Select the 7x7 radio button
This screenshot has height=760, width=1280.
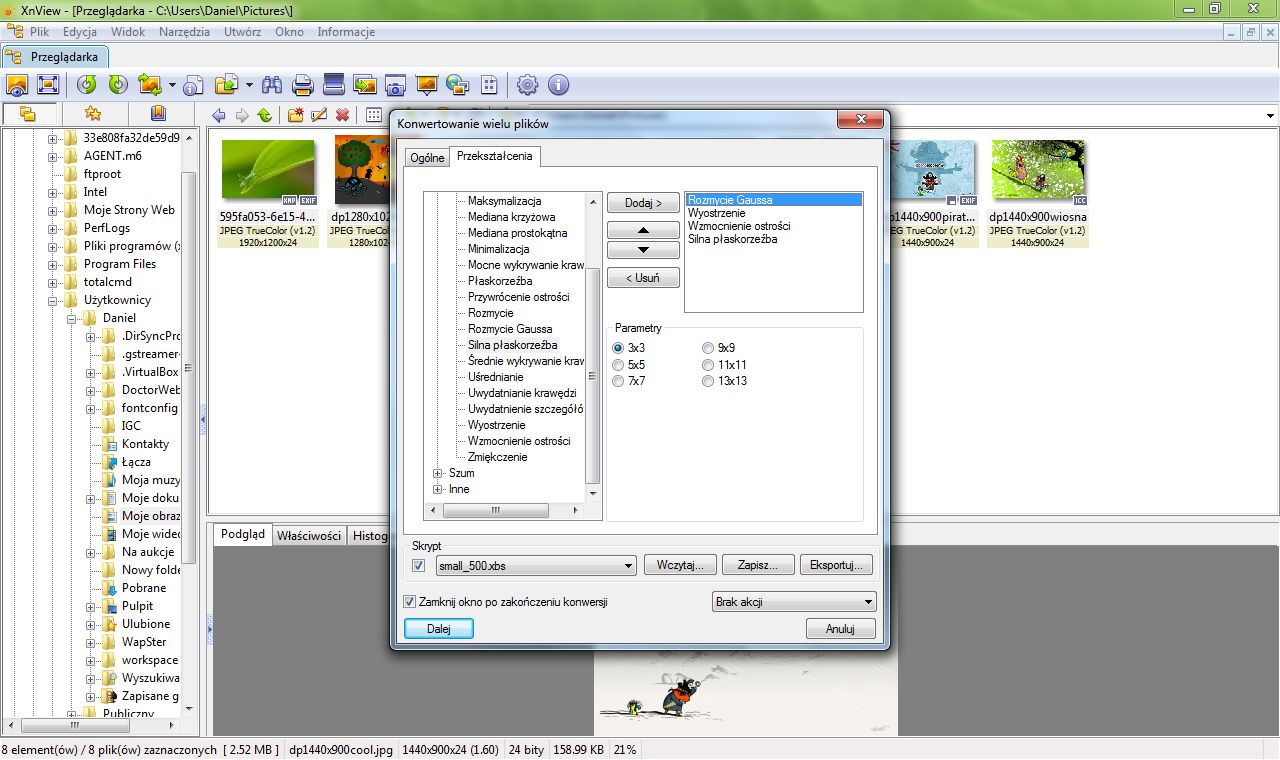click(618, 381)
